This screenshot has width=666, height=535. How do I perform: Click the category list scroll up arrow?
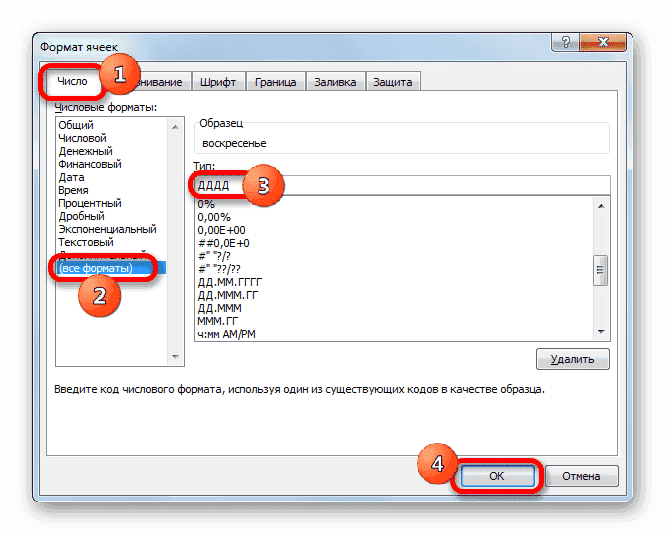pyautogui.click(x=175, y=127)
